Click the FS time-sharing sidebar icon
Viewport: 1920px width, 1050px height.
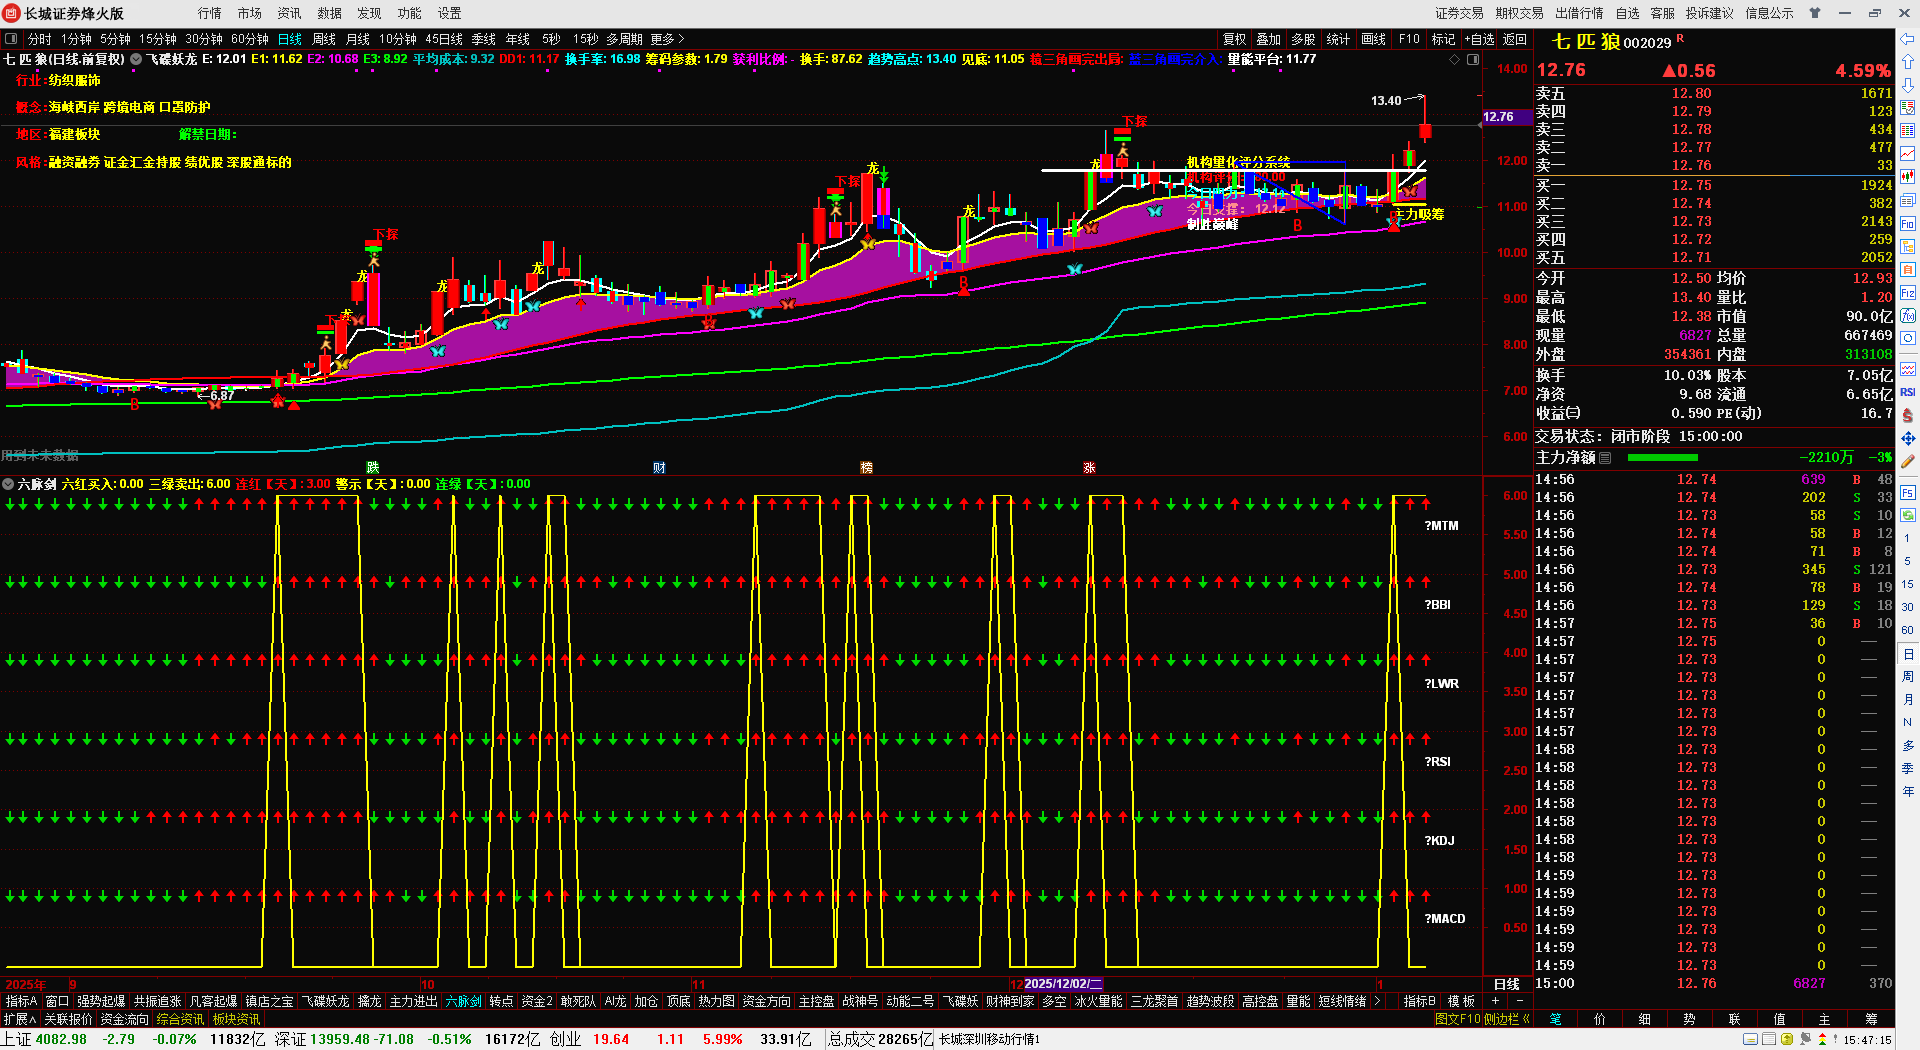pyautogui.click(x=1908, y=492)
